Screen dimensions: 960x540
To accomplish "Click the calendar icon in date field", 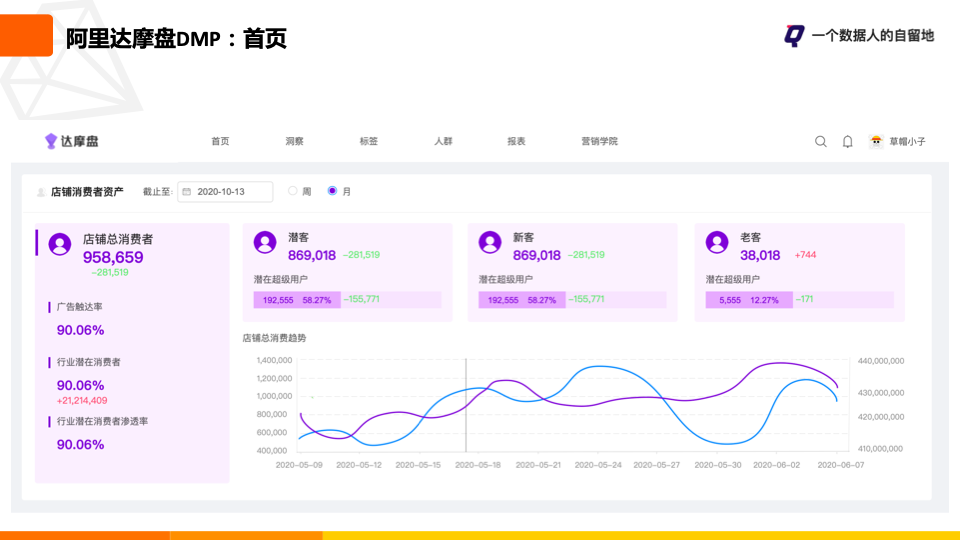I will tap(187, 192).
